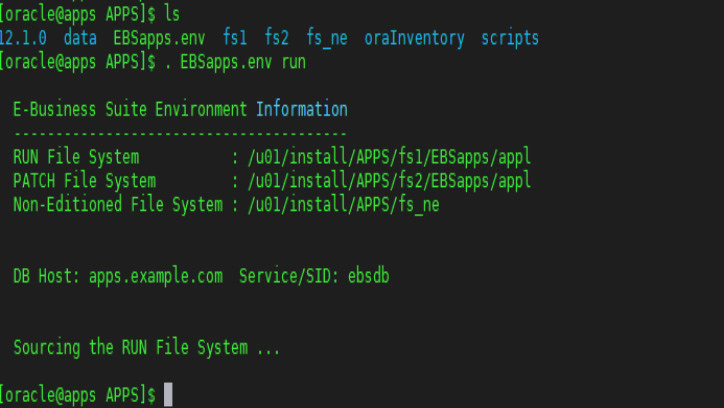Click the fs1 directory name

(x=236, y=39)
